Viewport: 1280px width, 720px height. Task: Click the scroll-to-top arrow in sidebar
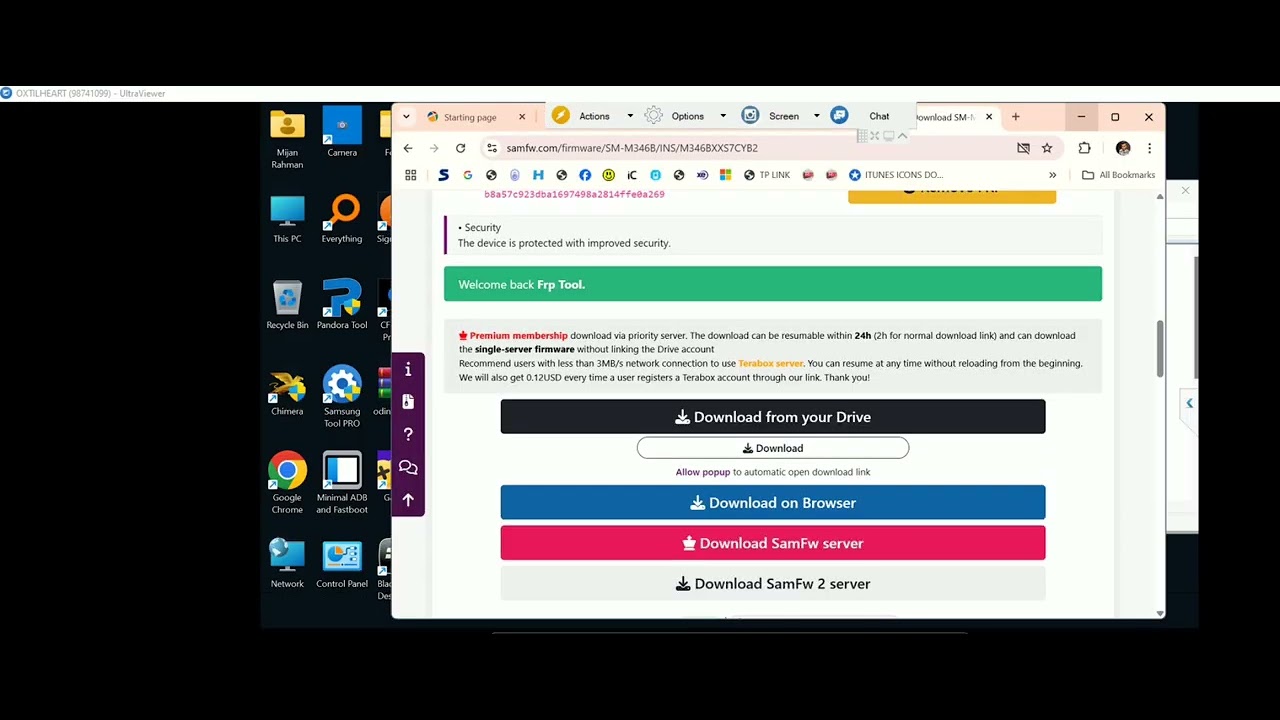coord(408,499)
